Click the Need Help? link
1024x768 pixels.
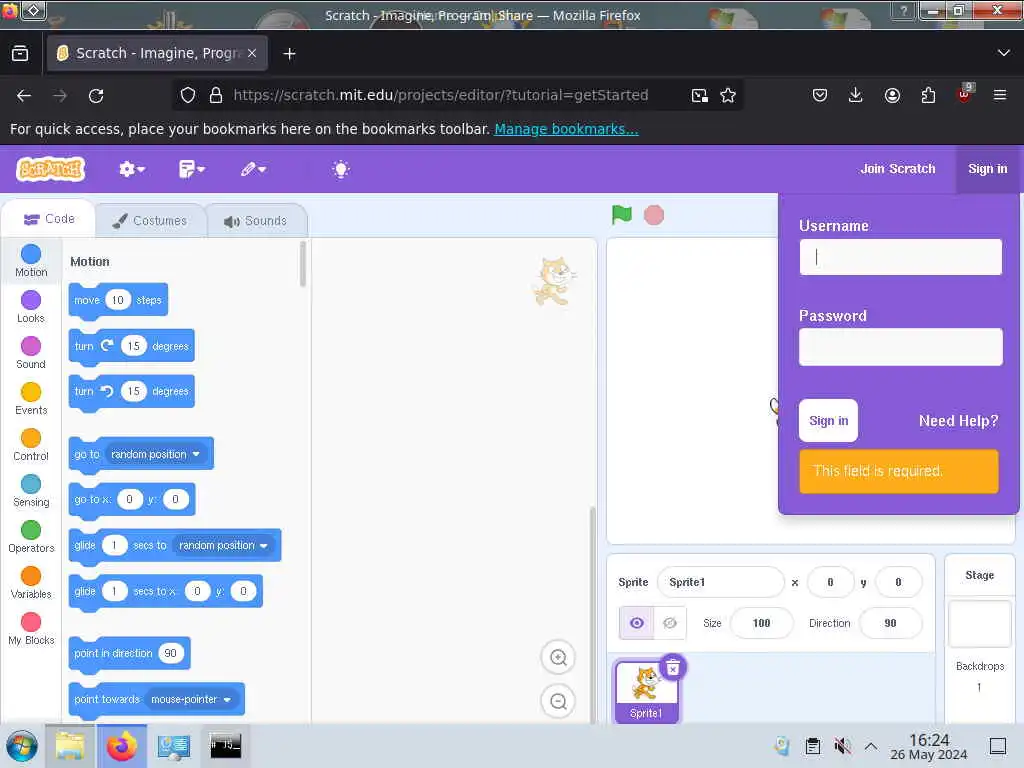pos(958,421)
